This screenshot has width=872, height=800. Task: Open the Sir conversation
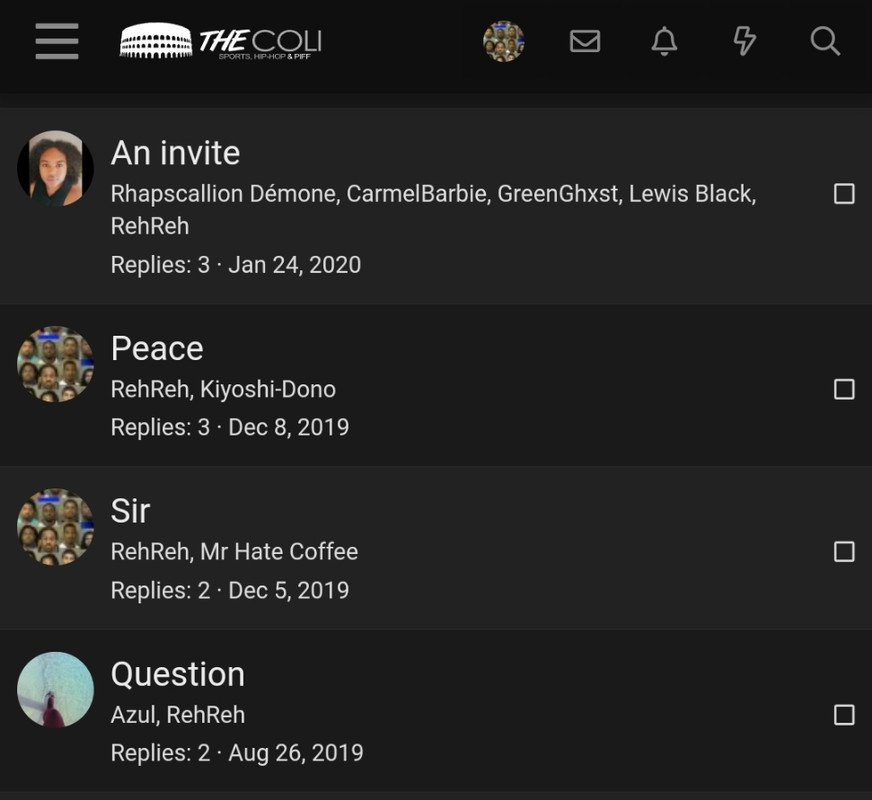[130, 511]
